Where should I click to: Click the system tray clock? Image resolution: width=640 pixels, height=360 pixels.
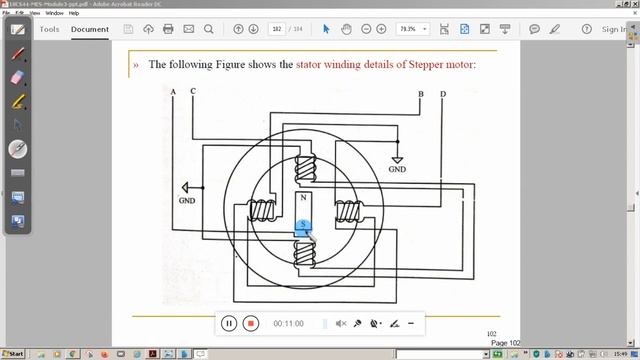tap(620, 354)
